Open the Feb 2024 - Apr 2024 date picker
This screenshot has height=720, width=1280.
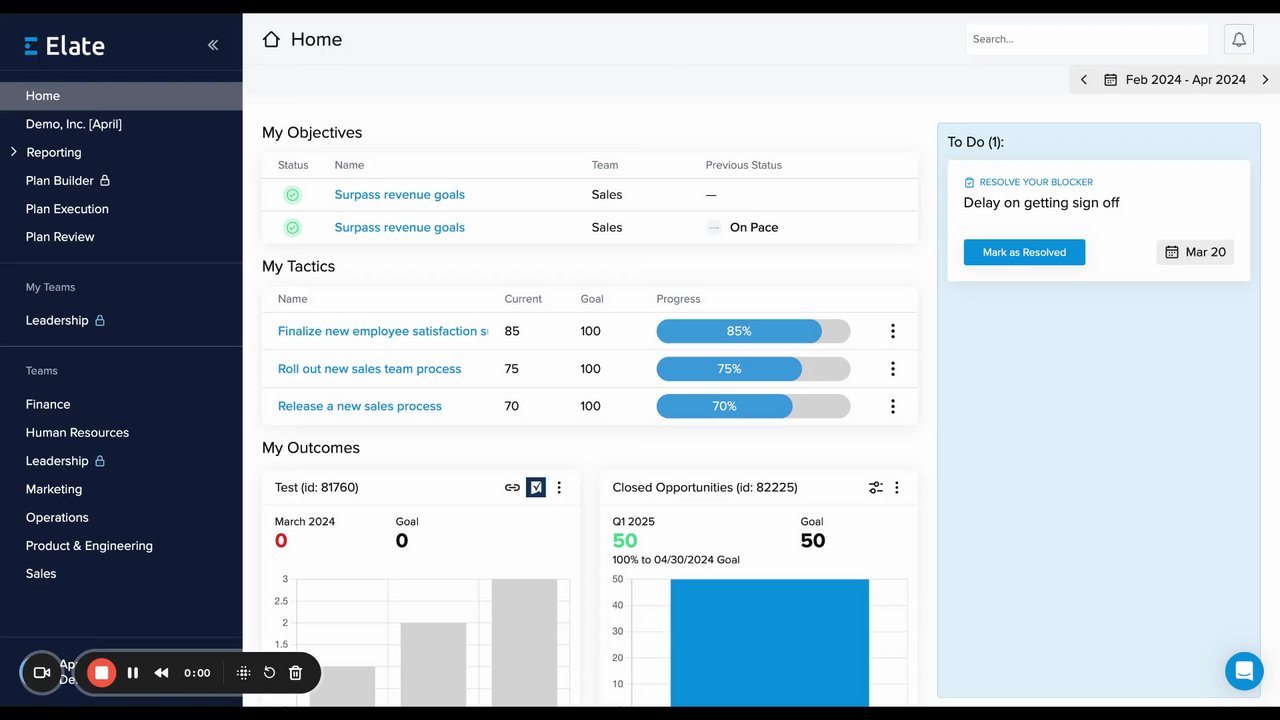pyautogui.click(x=1175, y=80)
